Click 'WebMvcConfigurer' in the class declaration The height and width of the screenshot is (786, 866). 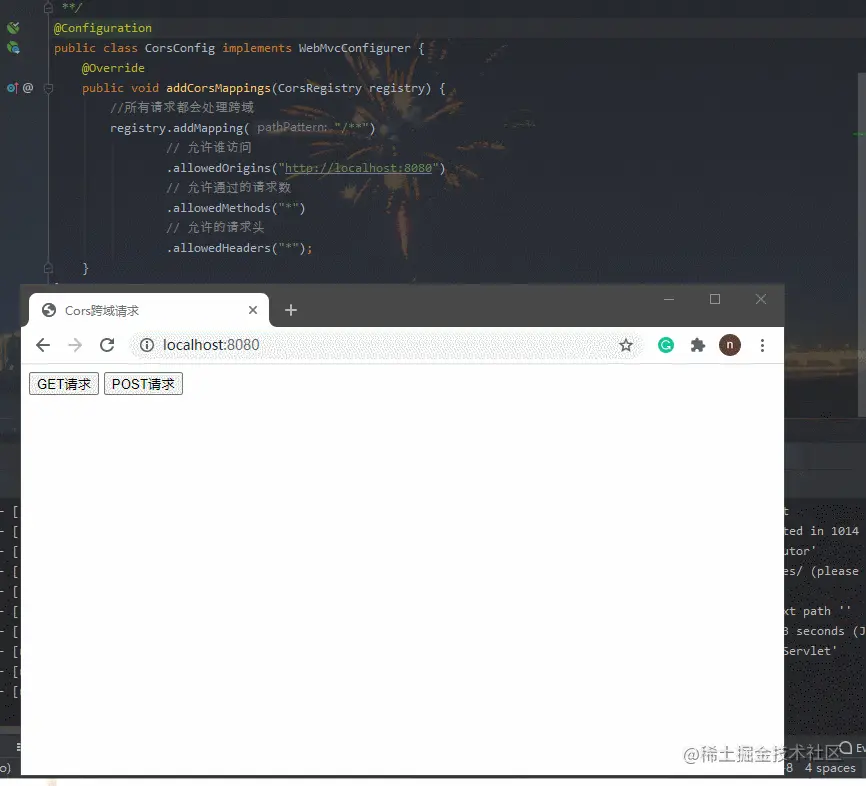pyautogui.click(x=355, y=48)
